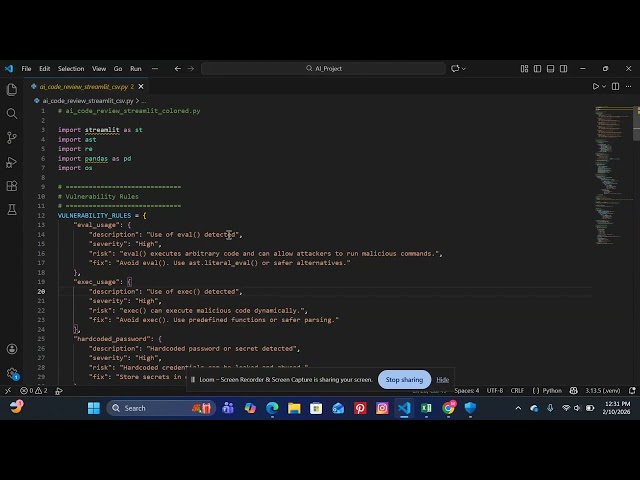The height and width of the screenshot is (480, 640).
Task: Click the debug status bar icon
Action: [x=59, y=391]
